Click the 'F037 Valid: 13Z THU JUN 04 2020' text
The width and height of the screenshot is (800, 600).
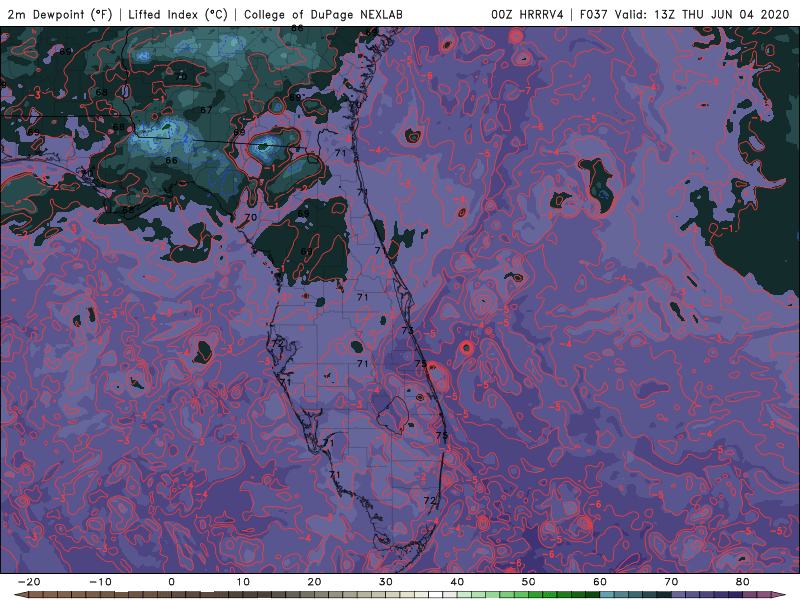point(685,14)
